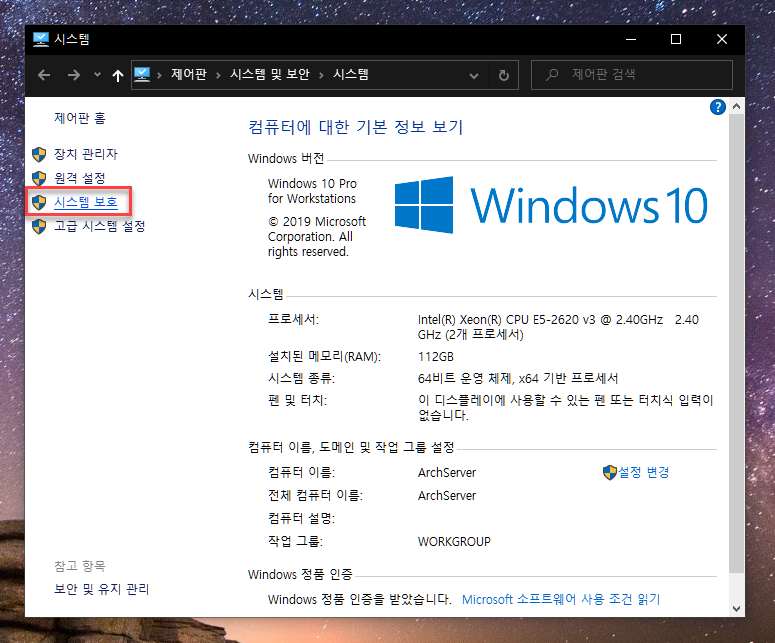Click the 설치된 메모리(RAM) label

324,356
